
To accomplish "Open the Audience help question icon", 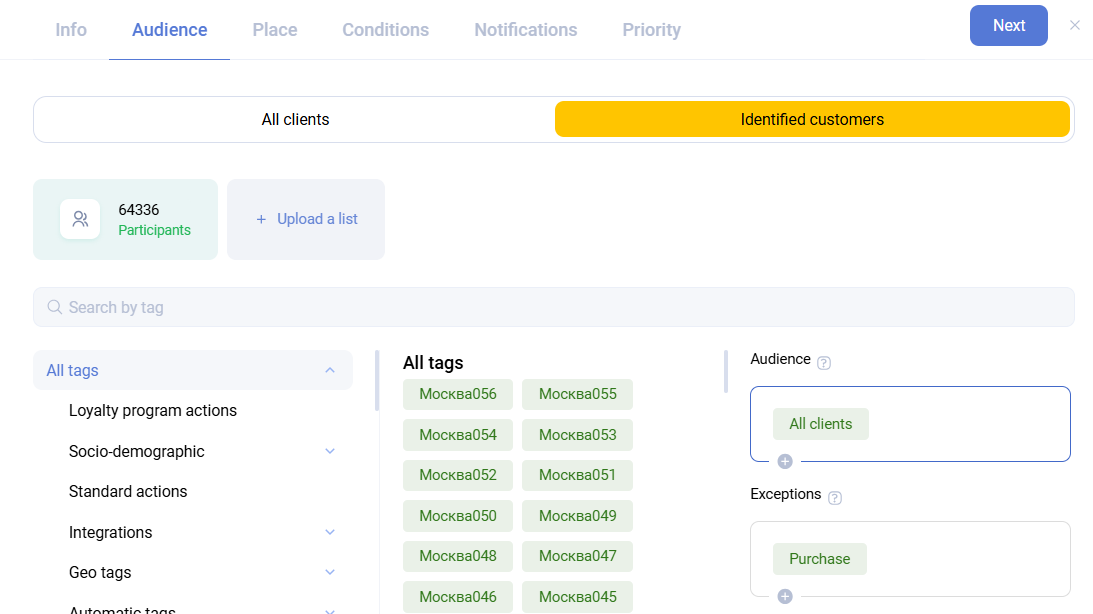I will click(x=824, y=363).
